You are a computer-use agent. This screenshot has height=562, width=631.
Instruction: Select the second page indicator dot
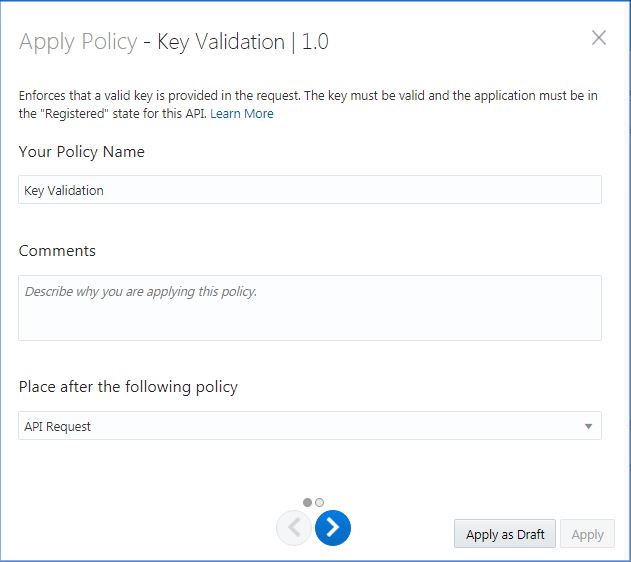pos(319,502)
